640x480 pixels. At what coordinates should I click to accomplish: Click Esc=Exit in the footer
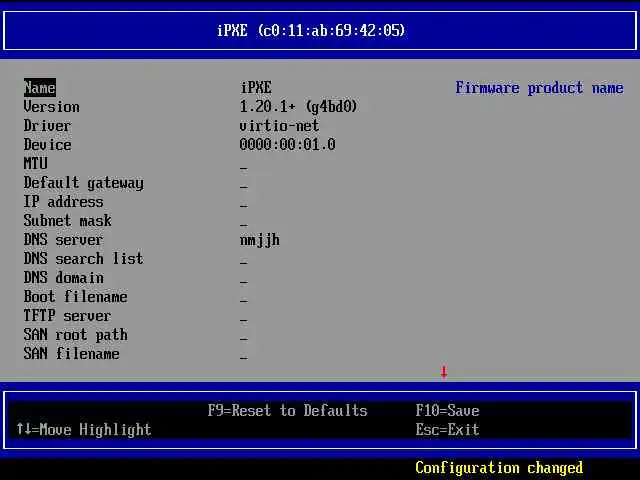click(447, 429)
